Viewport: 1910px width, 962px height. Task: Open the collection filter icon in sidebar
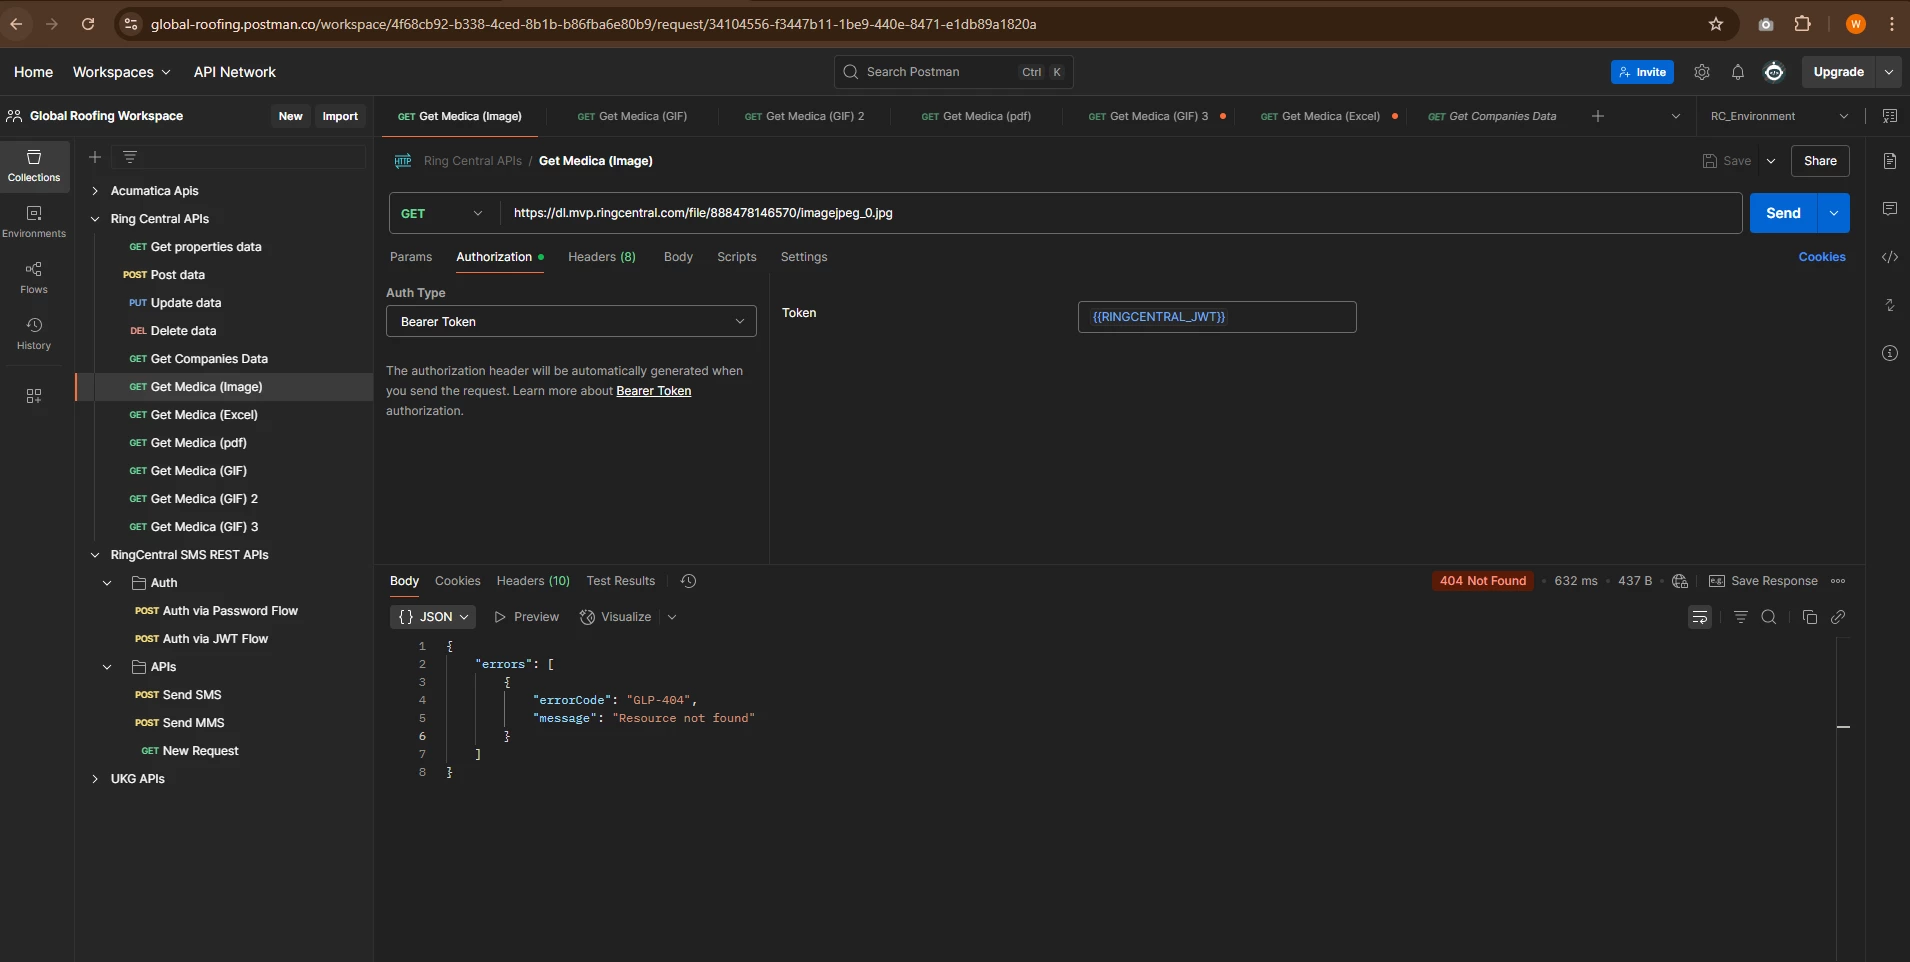(x=130, y=157)
